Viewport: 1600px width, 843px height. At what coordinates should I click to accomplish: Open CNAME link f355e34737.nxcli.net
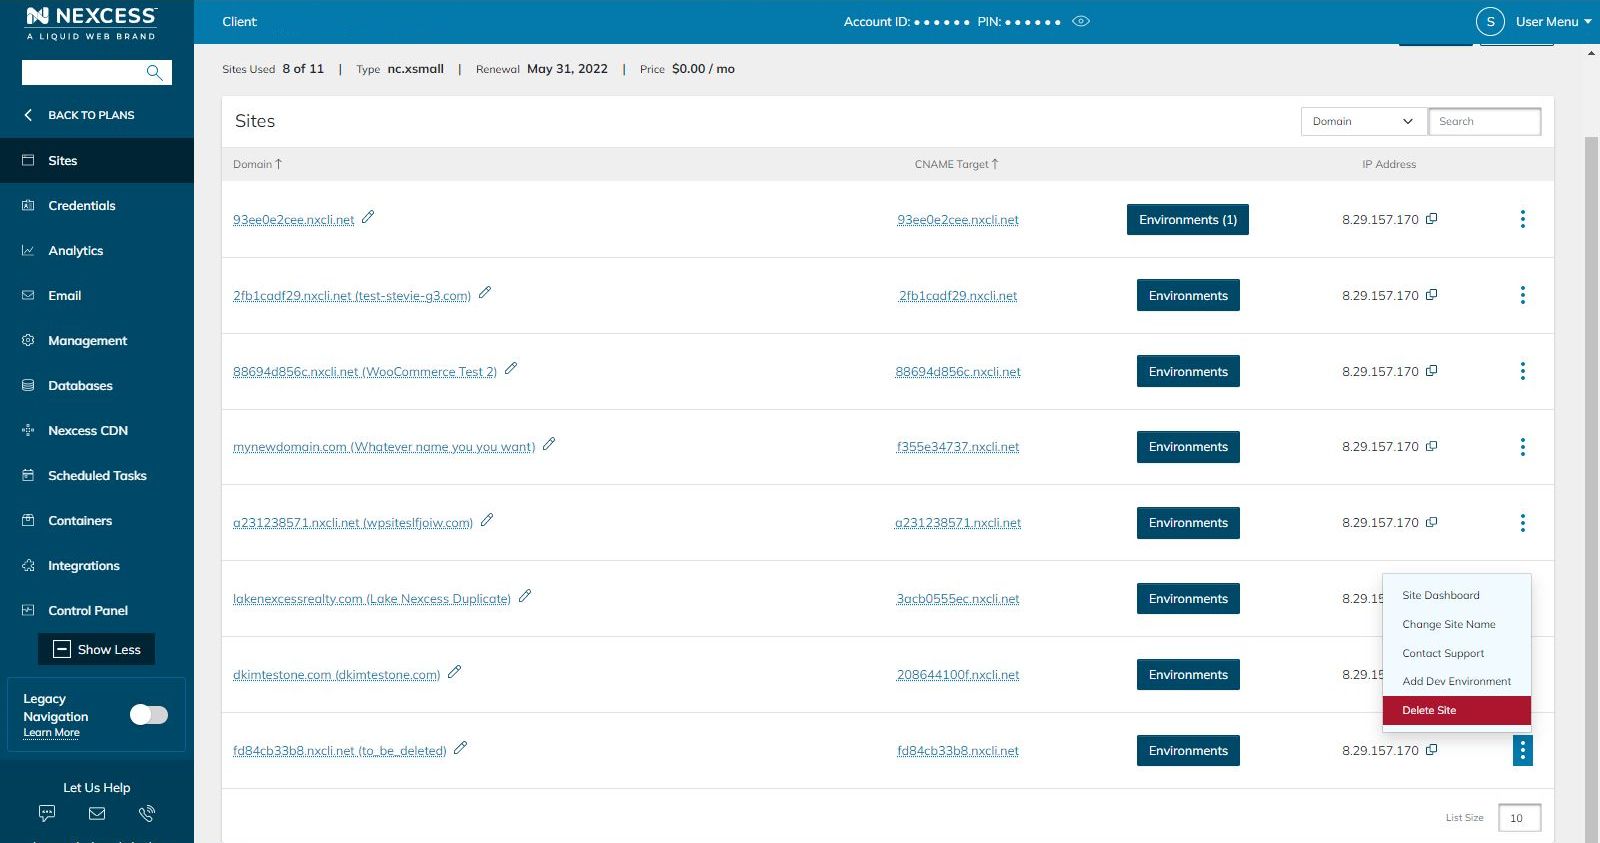pos(958,447)
